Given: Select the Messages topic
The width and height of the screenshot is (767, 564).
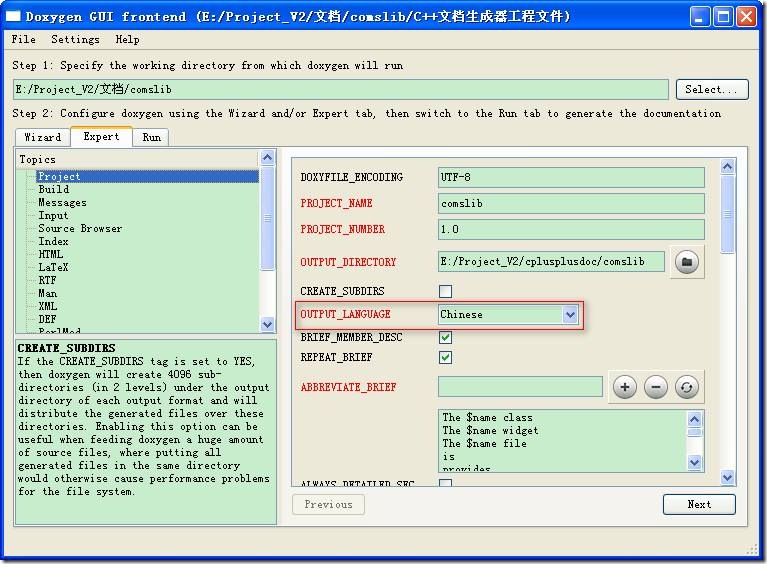Looking at the screenshot, I should [x=62, y=203].
